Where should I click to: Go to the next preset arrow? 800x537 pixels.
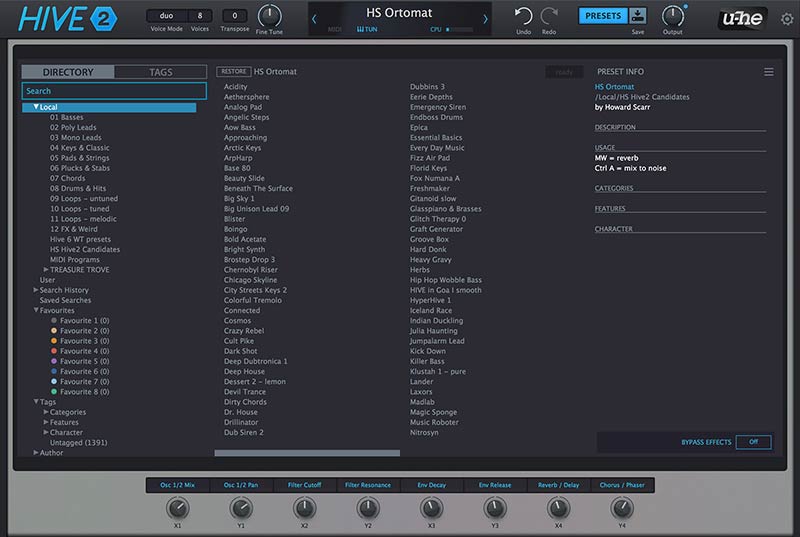coord(485,19)
